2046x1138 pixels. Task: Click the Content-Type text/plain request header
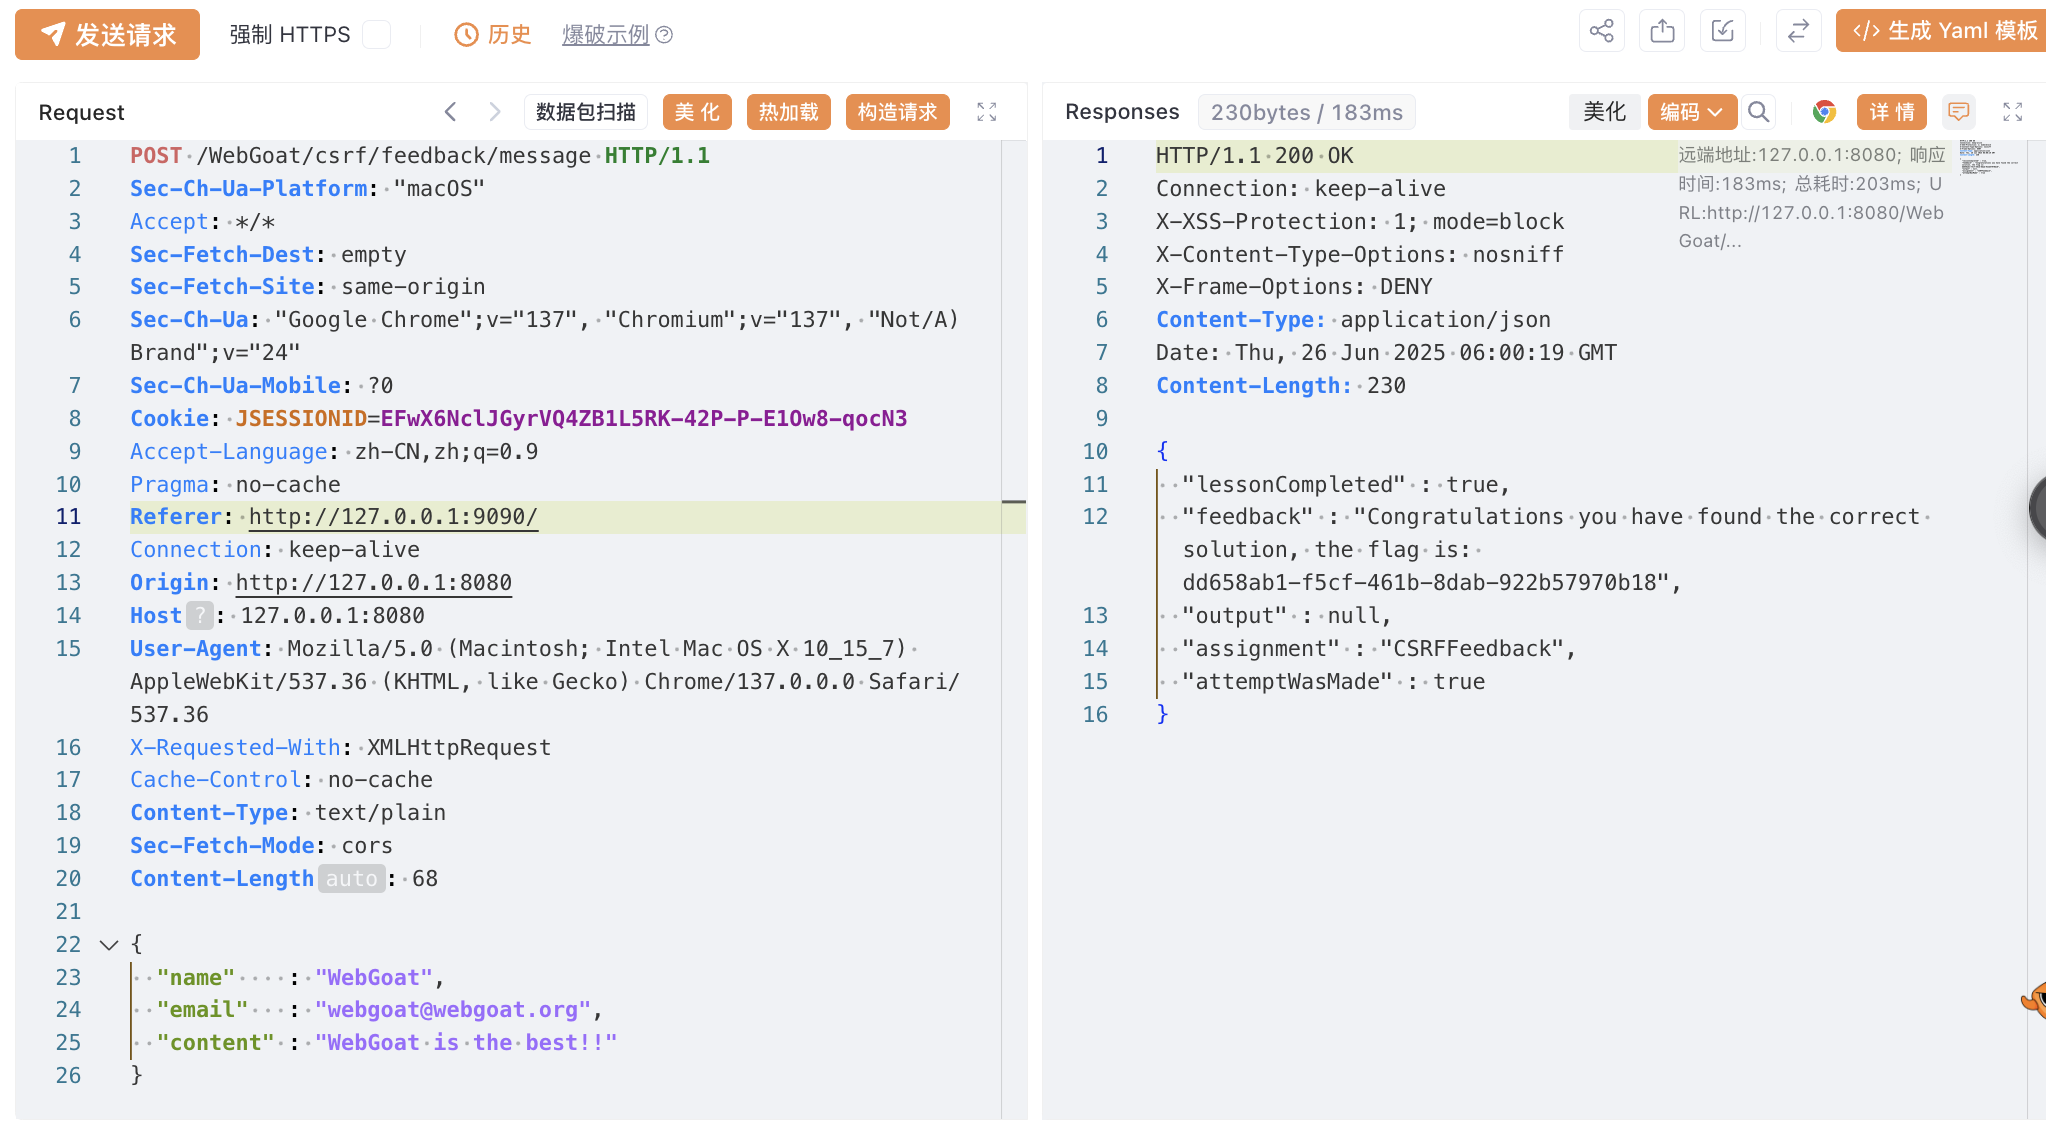tap(288, 813)
